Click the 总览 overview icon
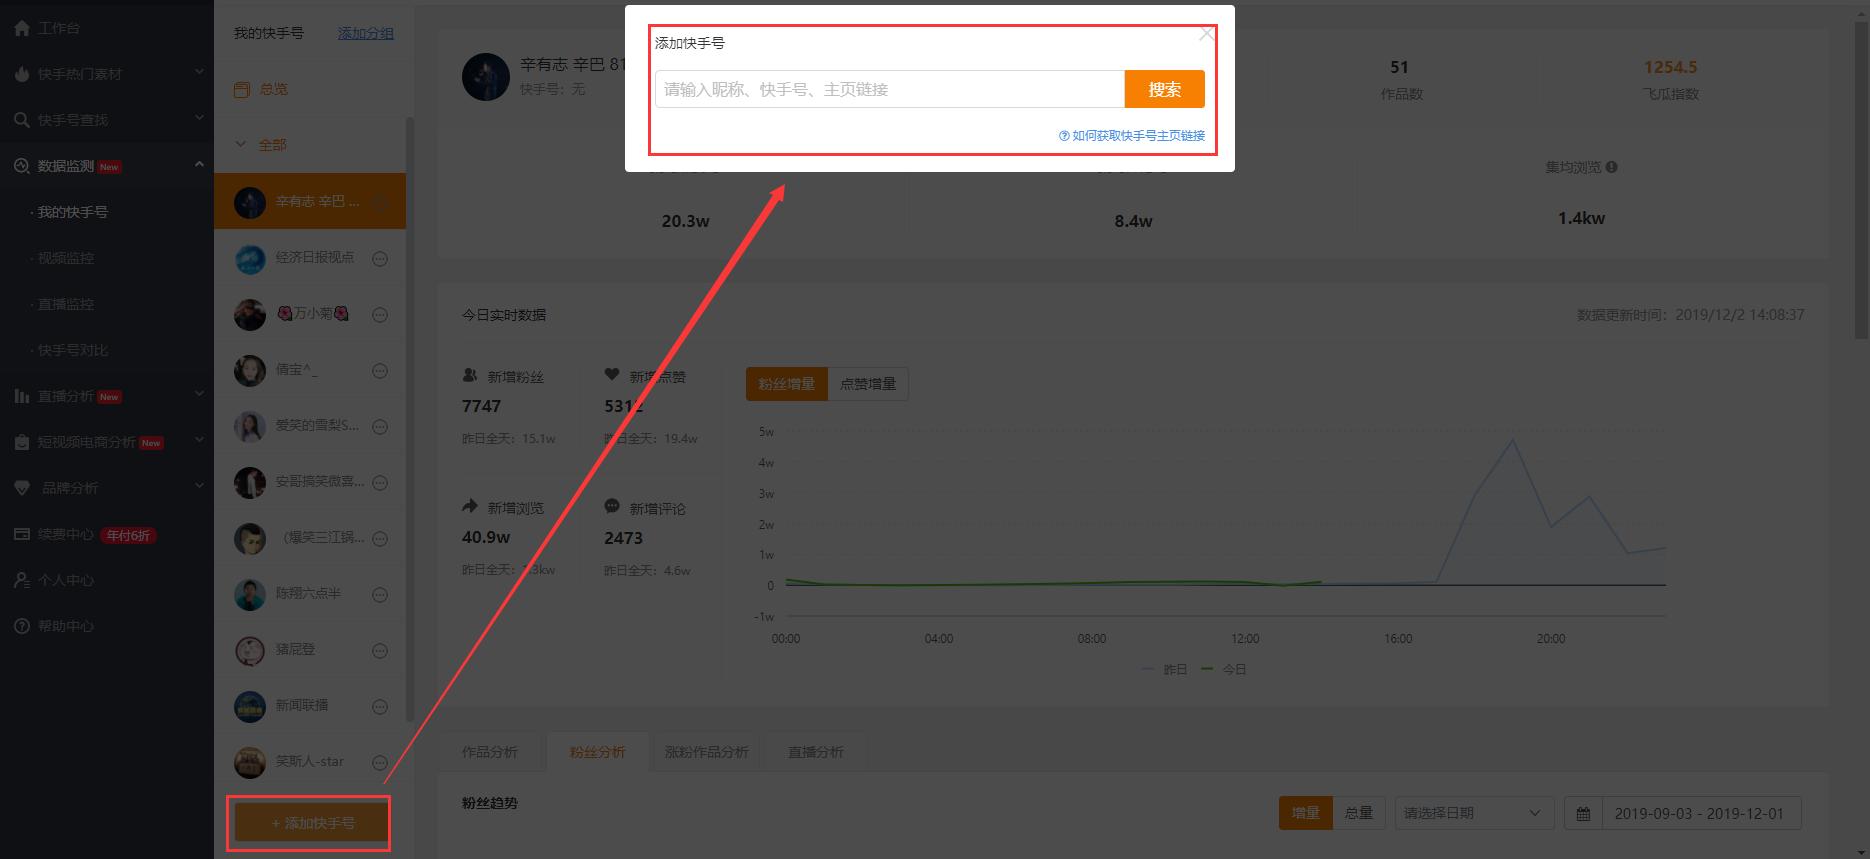Viewport: 1870px width, 859px height. coord(241,90)
